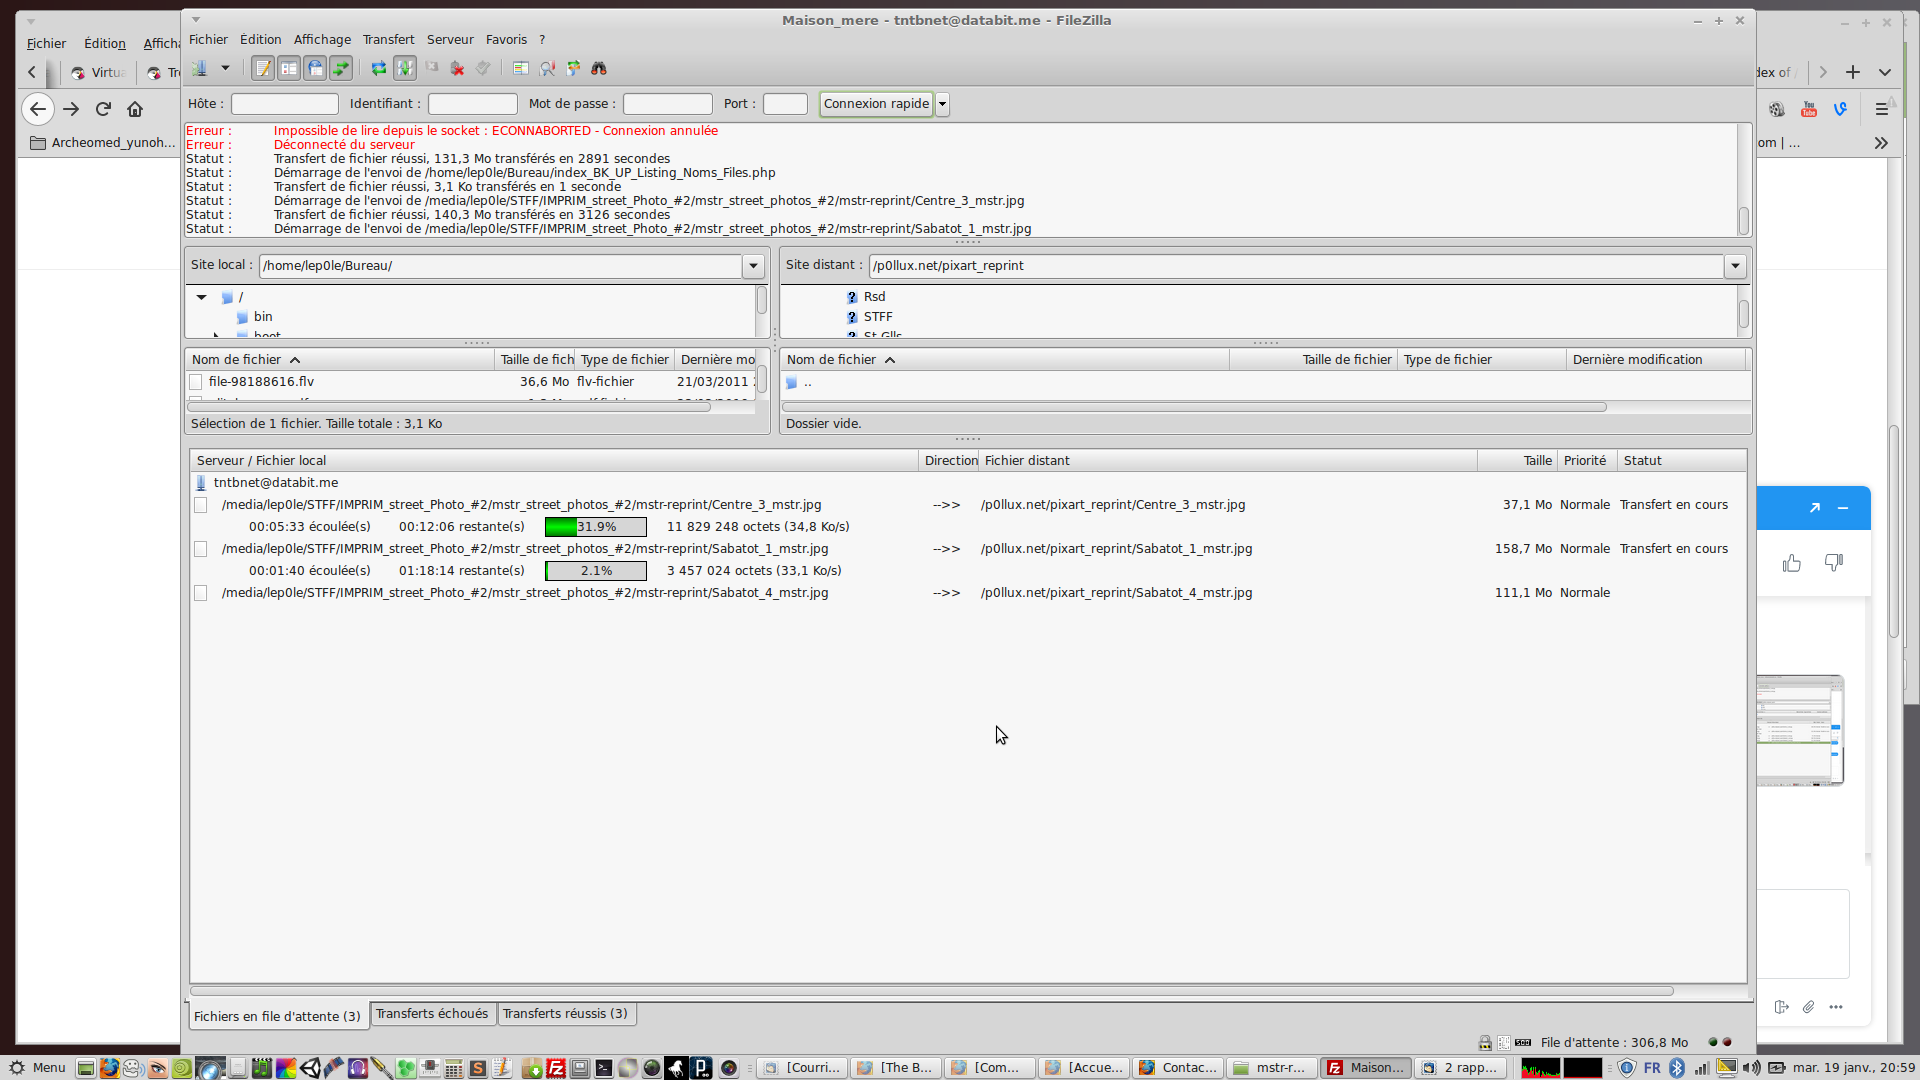Screen dimensions: 1920x1080
Task: Toggle checkbox for Sabatot_4_mstr.jpg queue item
Action: pyautogui.click(x=201, y=593)
